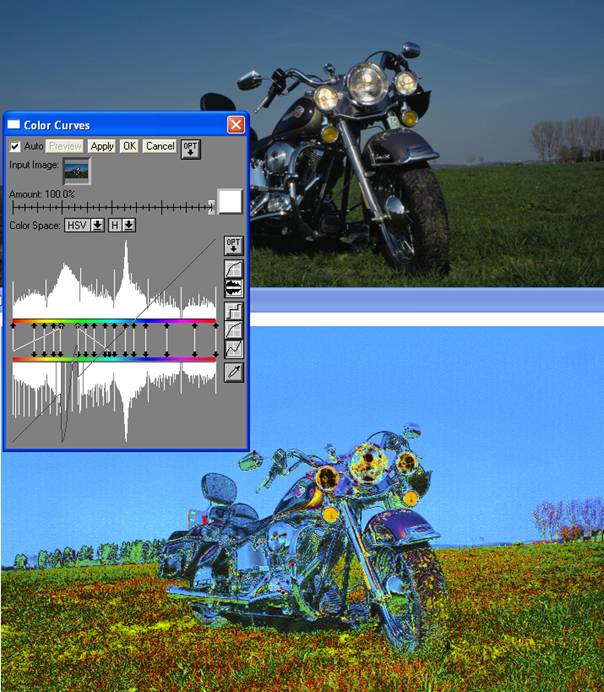The width and height of the screenshot is (604, 692).
Task: Open the H channel dropdown
Action: coord(122,226)
